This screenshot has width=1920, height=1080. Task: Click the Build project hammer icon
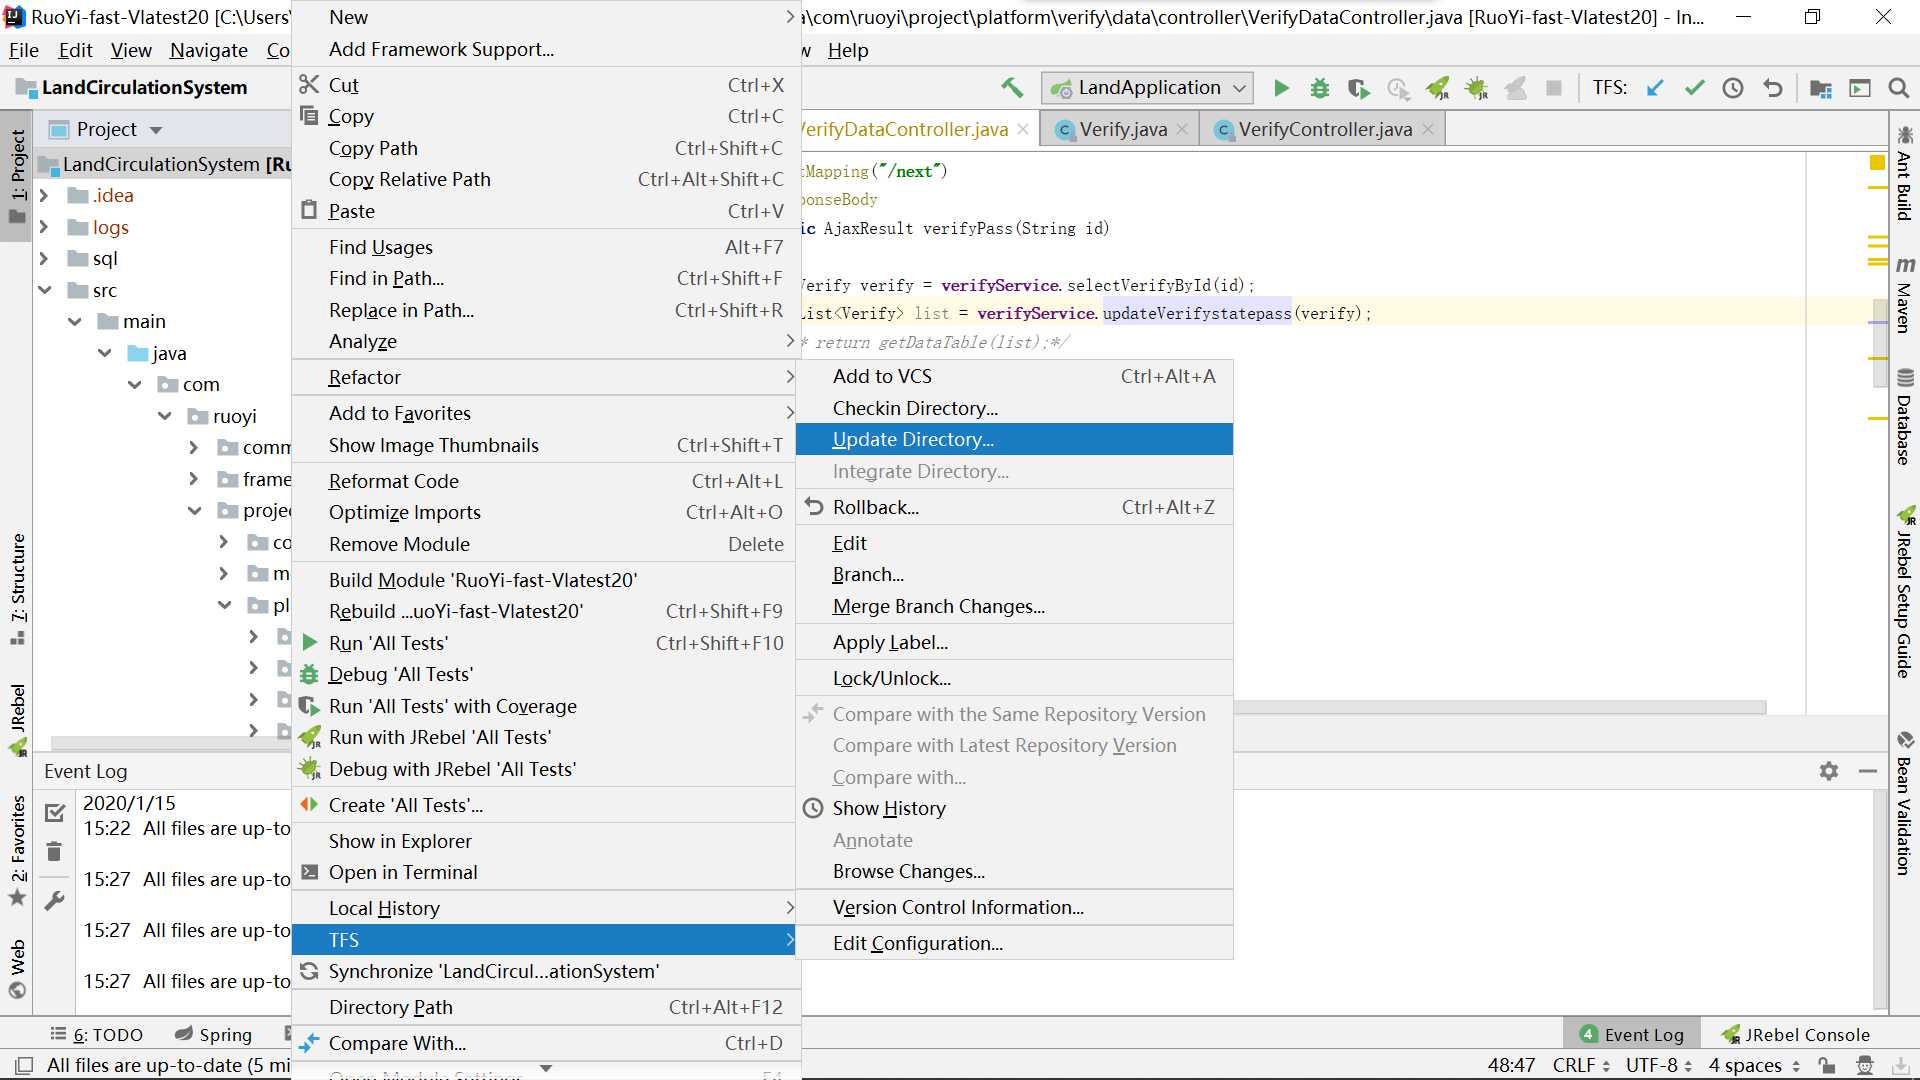pos(1012,88)
